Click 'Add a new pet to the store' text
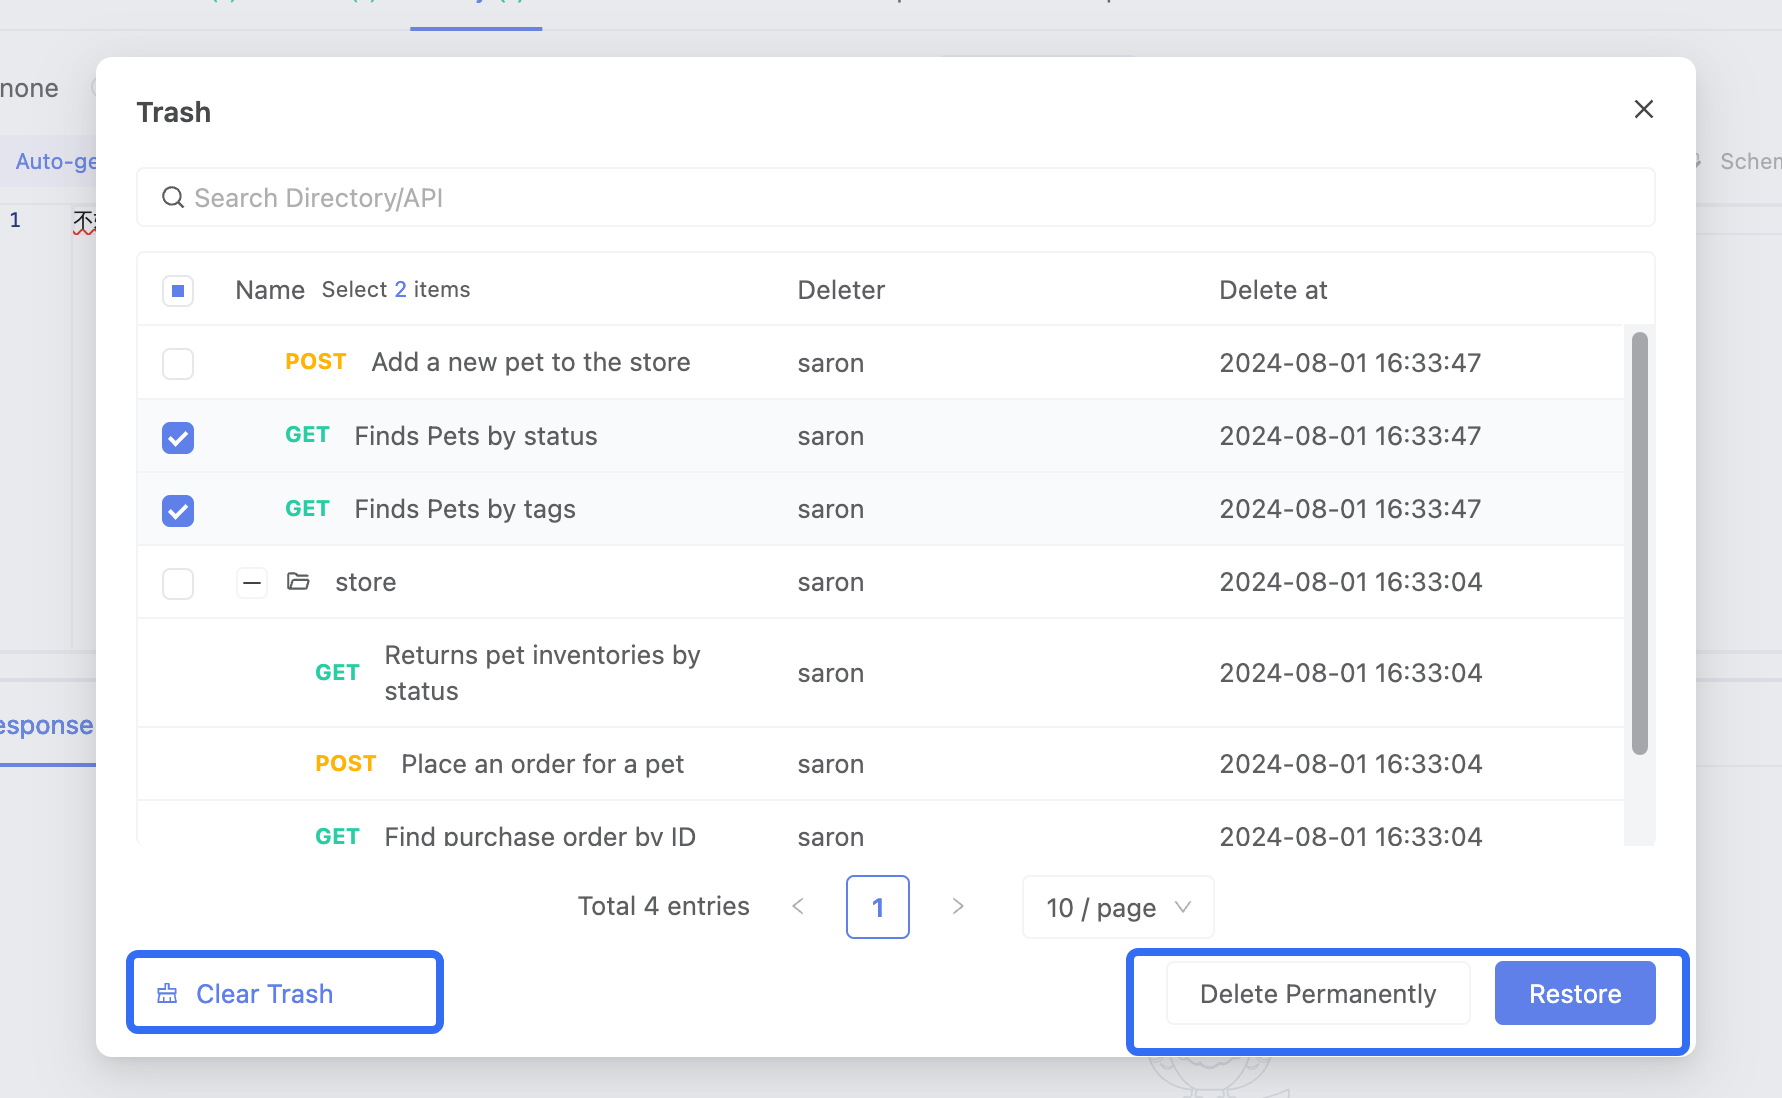1782x1098 pixels. pos(531,362)
